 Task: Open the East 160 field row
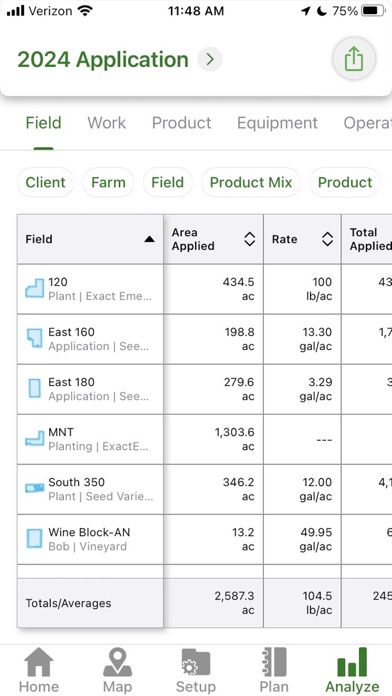click(205, 339)
